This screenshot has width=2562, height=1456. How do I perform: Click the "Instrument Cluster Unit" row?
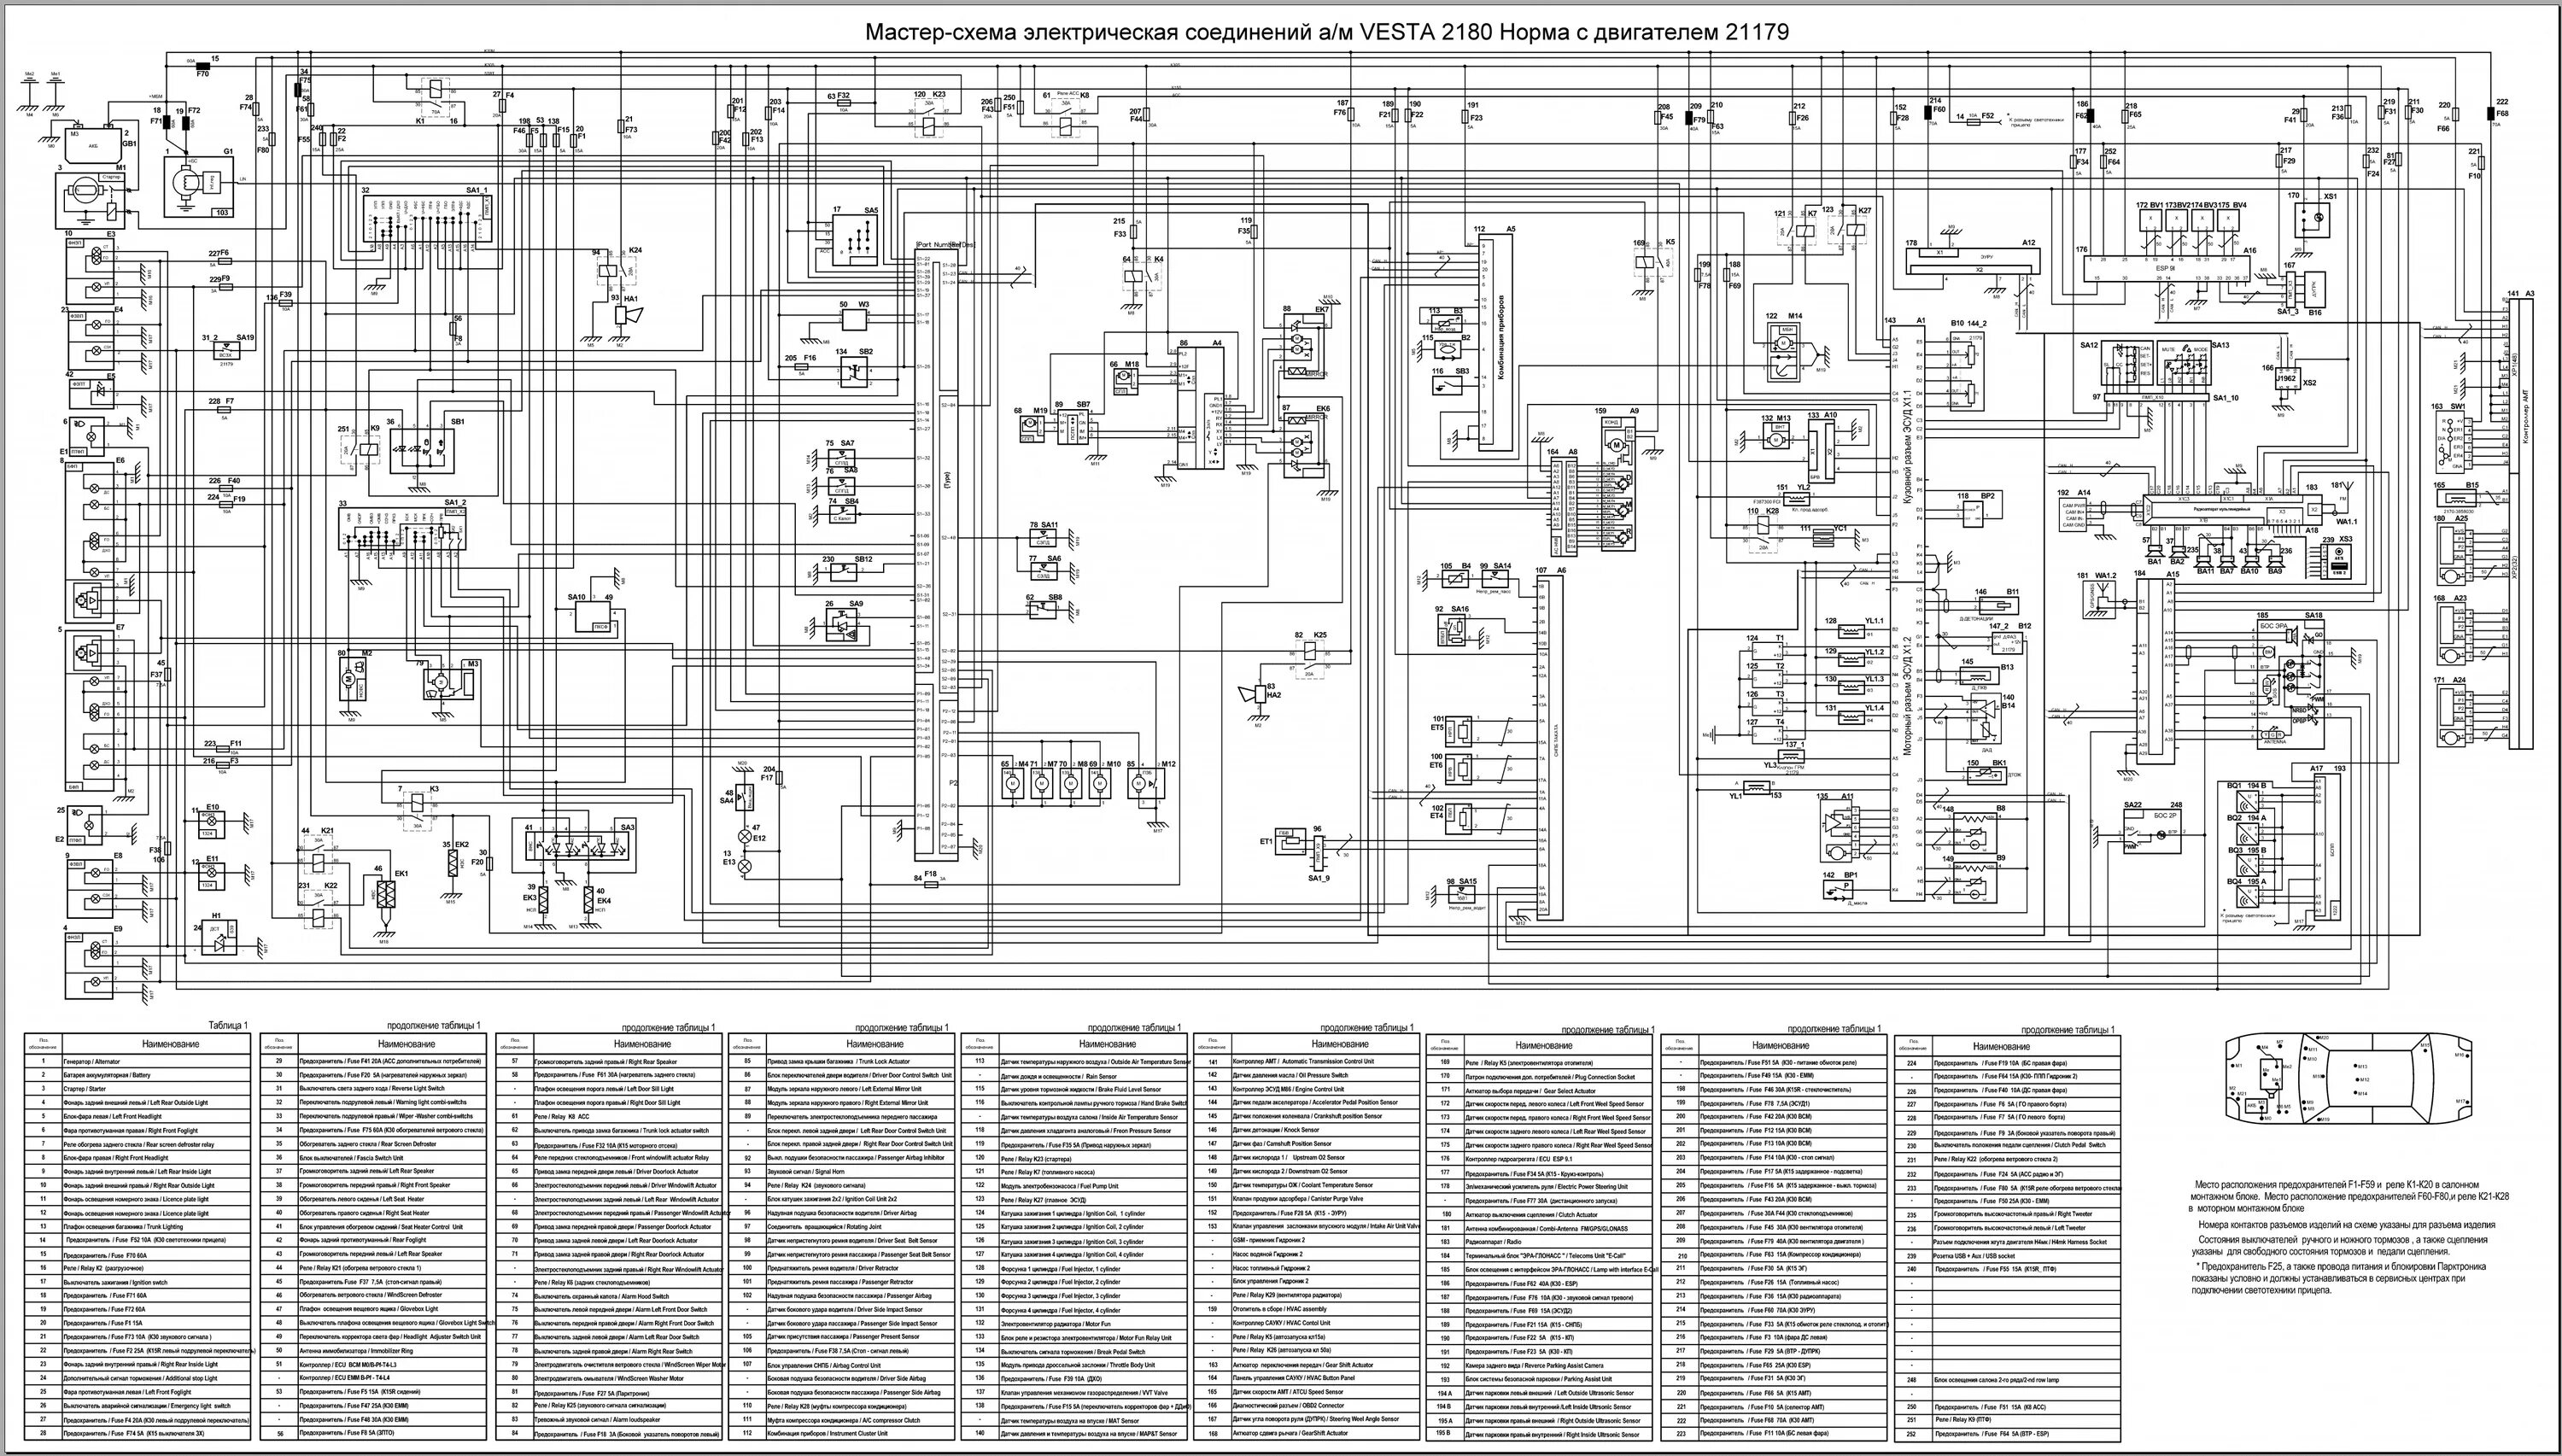(x=842, y=1433)
